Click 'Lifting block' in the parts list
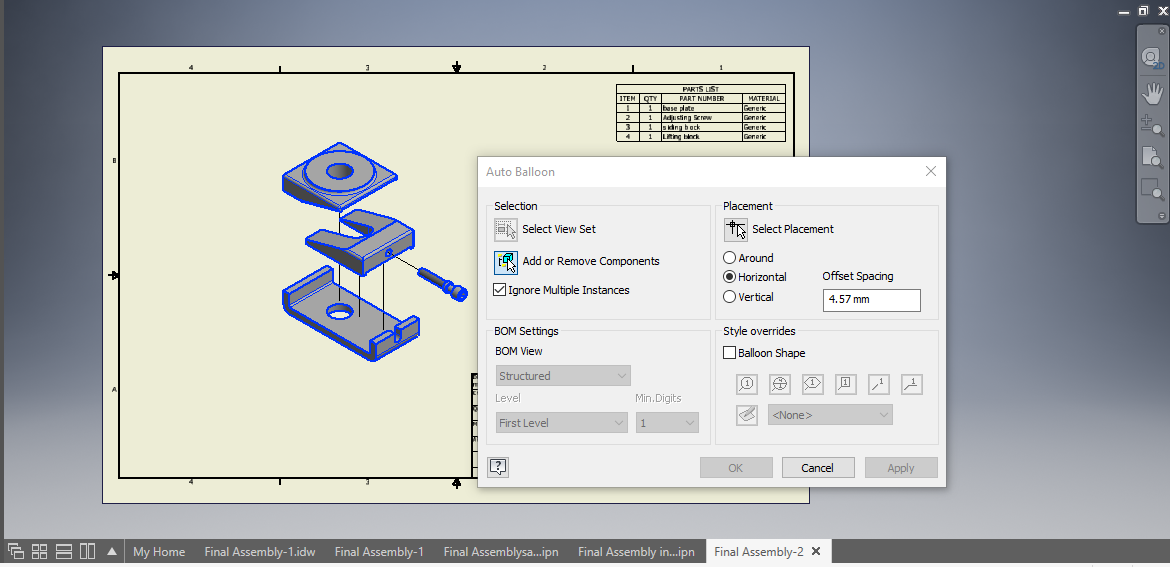Viewport: 1170px width, 567px height. pos(681,137)
